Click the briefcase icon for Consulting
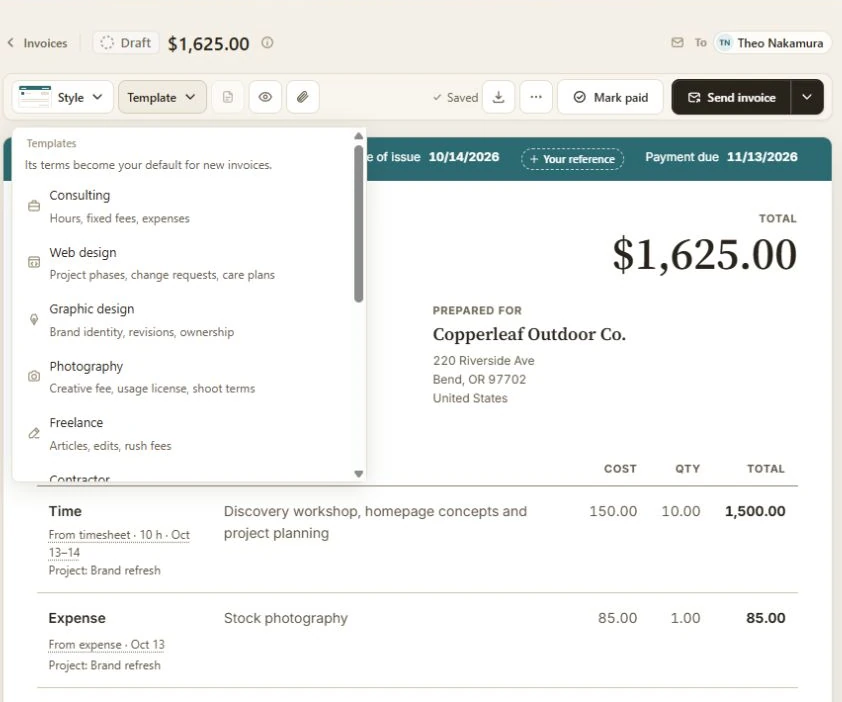Viewport: 842px width, 702px height. point(34,206)
